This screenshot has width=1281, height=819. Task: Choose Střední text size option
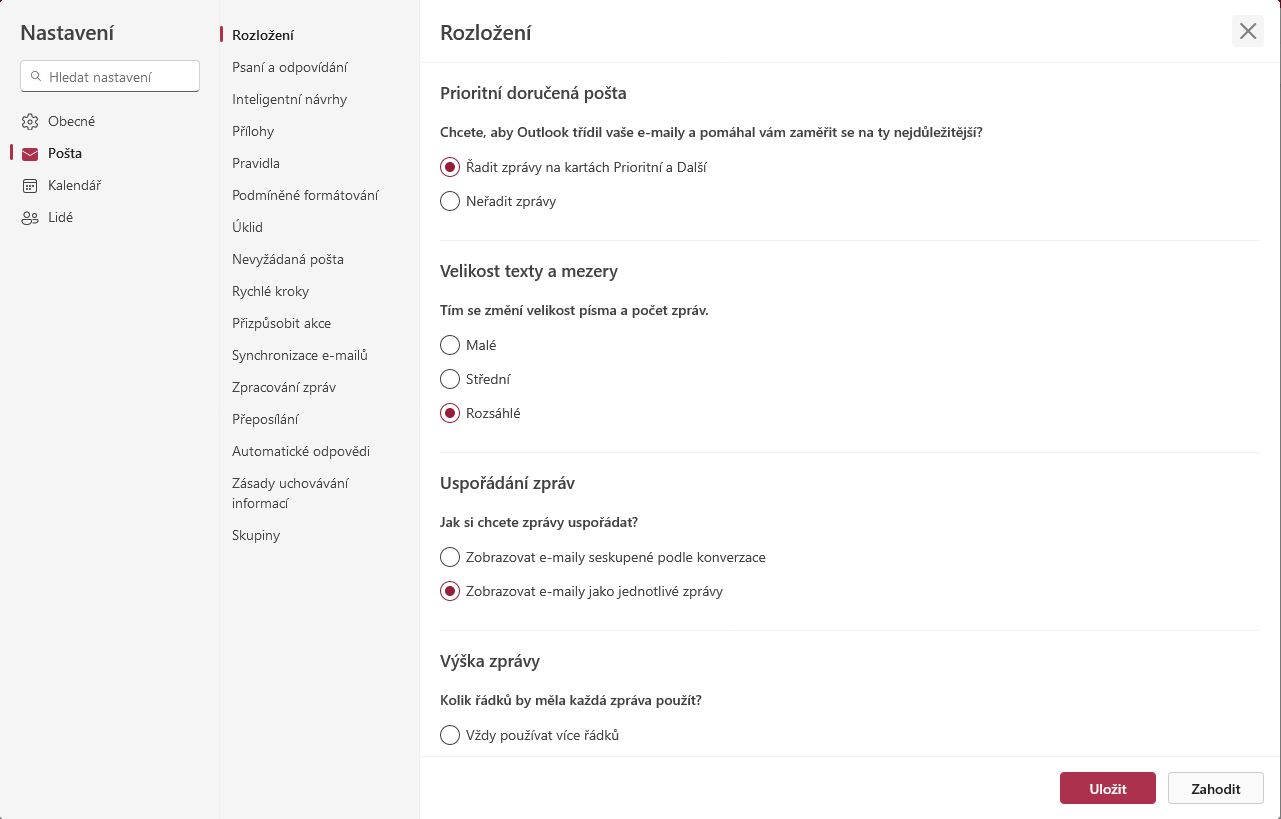point(450,380)
